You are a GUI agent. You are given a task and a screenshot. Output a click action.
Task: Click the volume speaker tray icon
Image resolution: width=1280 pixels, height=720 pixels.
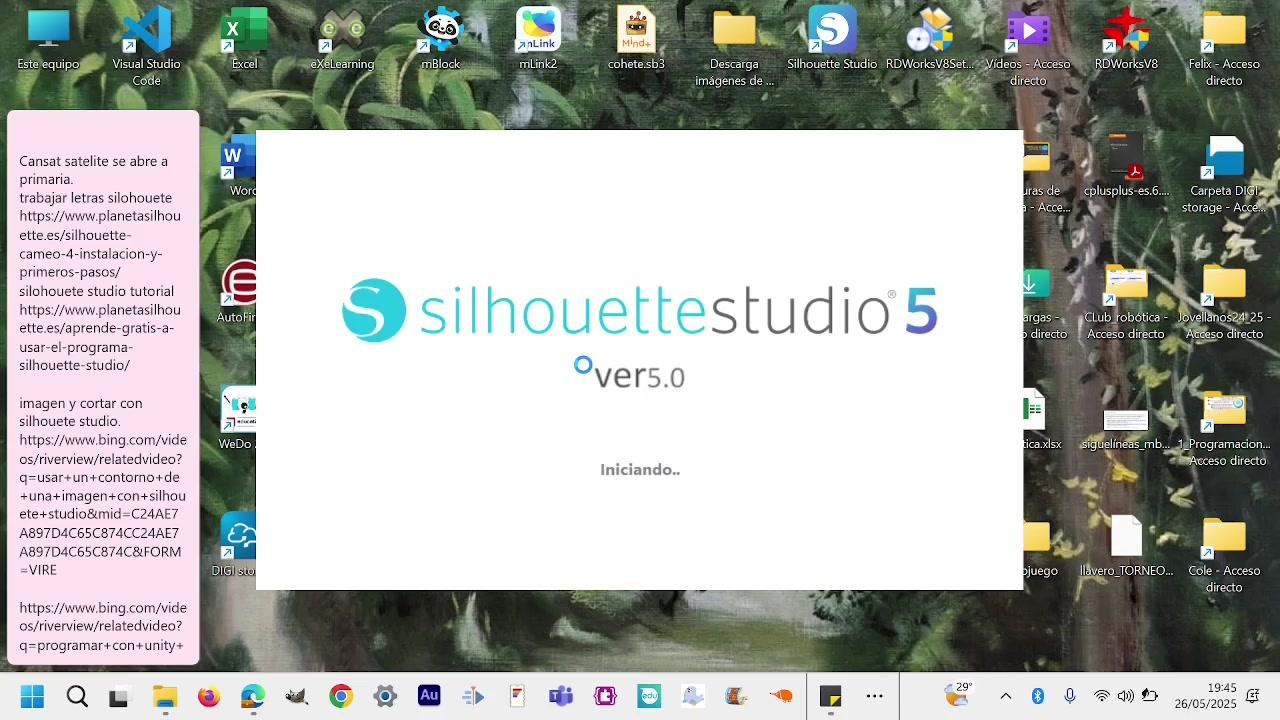pyautogui.click(x=1126, y=696)
